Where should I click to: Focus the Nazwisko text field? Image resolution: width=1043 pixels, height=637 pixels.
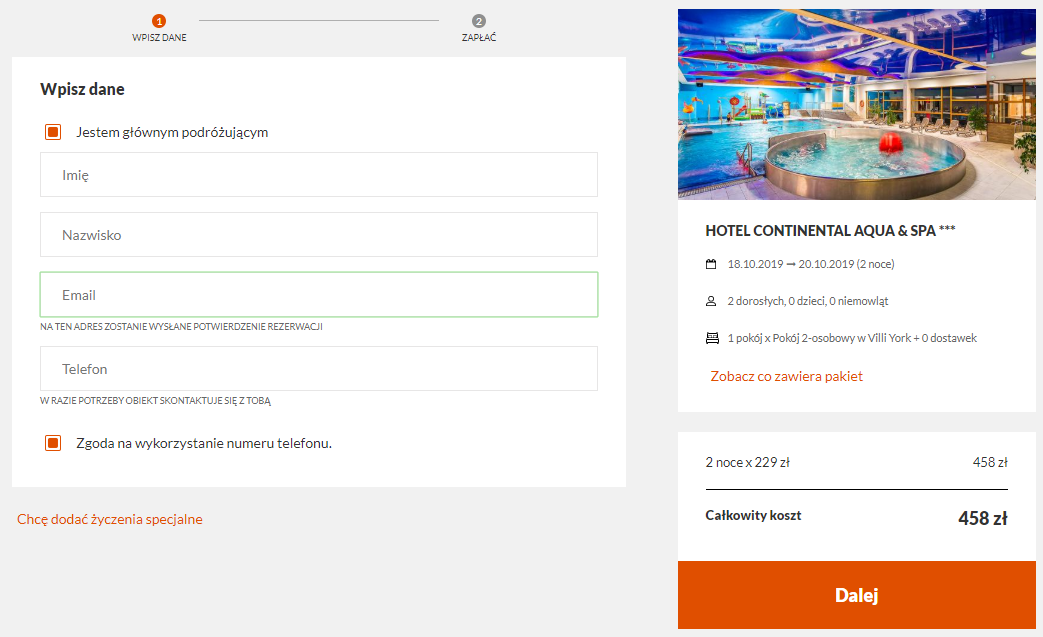[319, 235]
